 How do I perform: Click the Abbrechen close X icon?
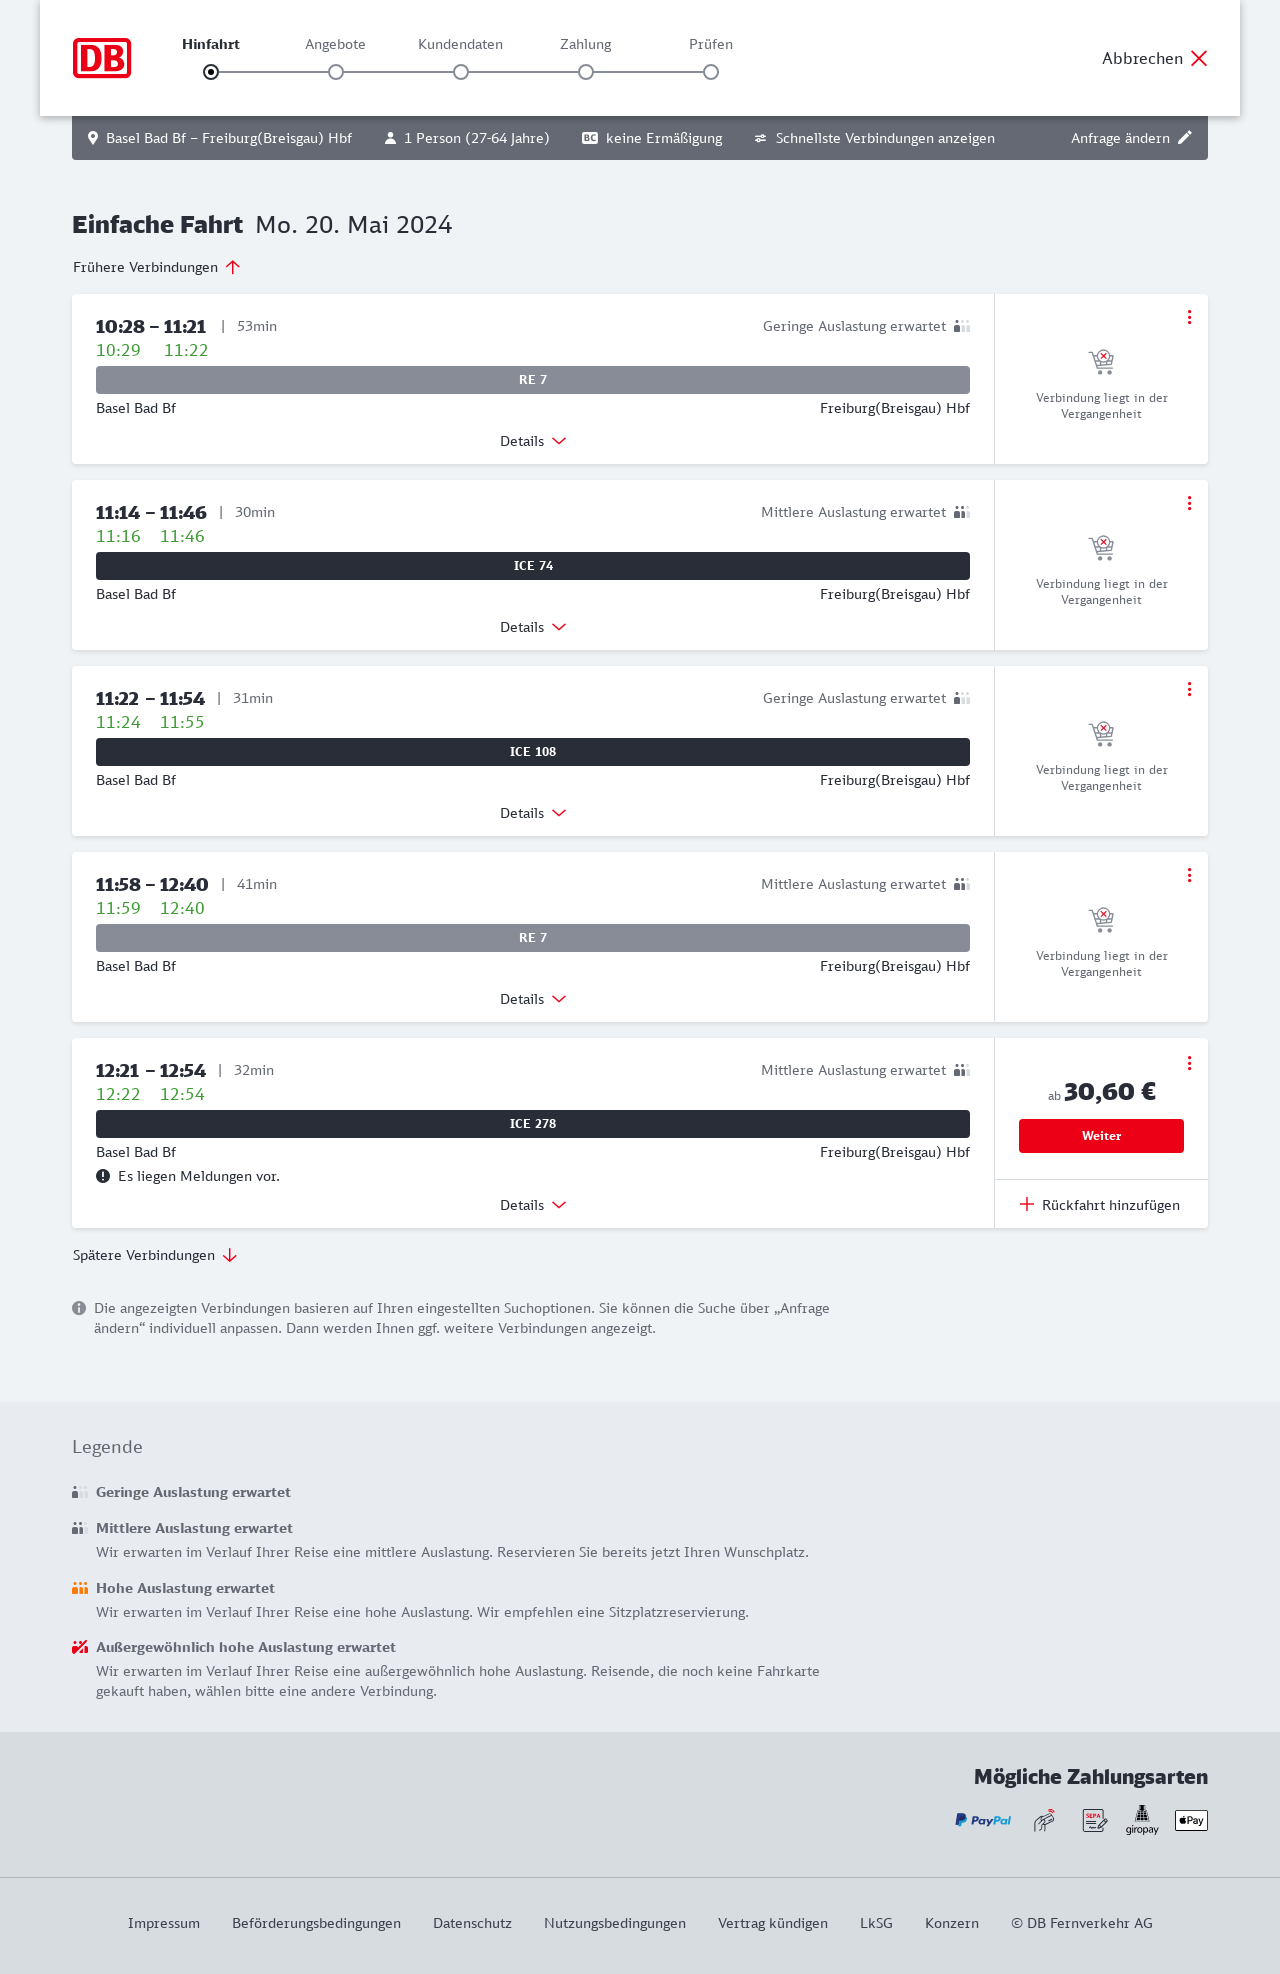[1199, 58]
